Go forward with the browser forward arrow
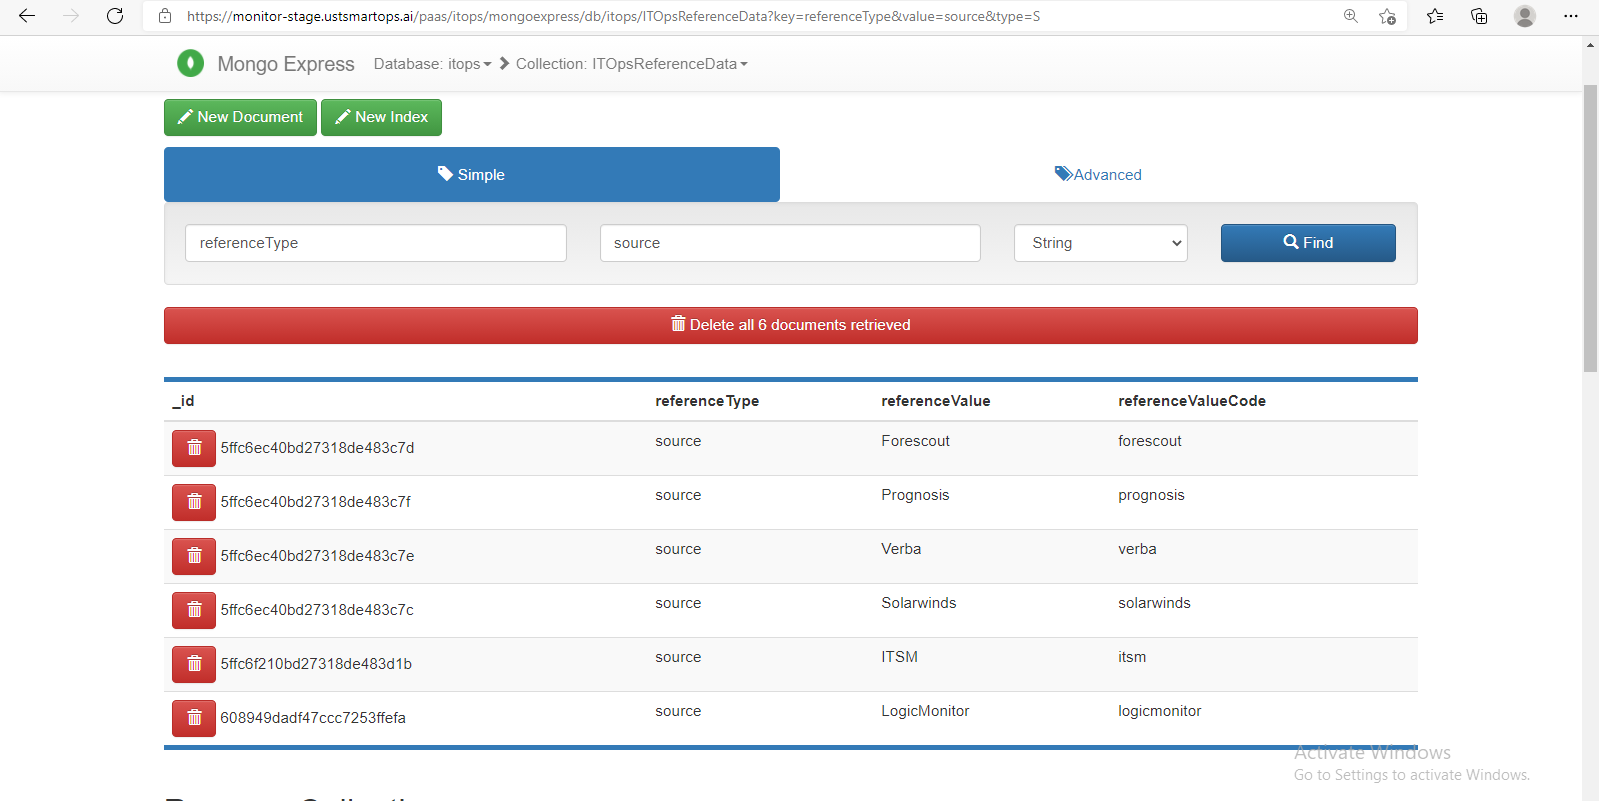 71,16
